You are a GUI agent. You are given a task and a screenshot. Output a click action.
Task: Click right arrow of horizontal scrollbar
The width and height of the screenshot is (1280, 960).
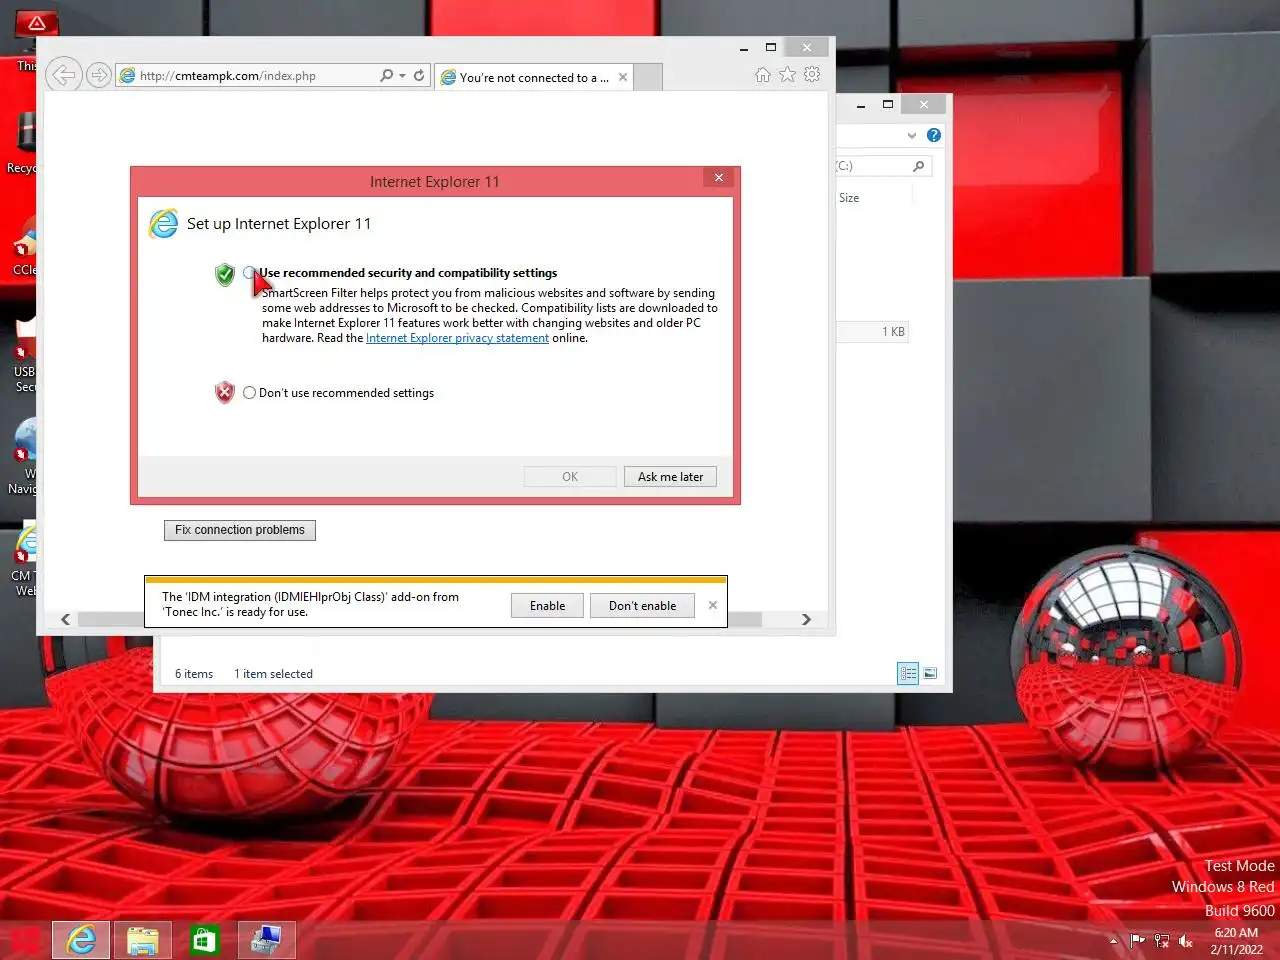click(x=806, y=619)
